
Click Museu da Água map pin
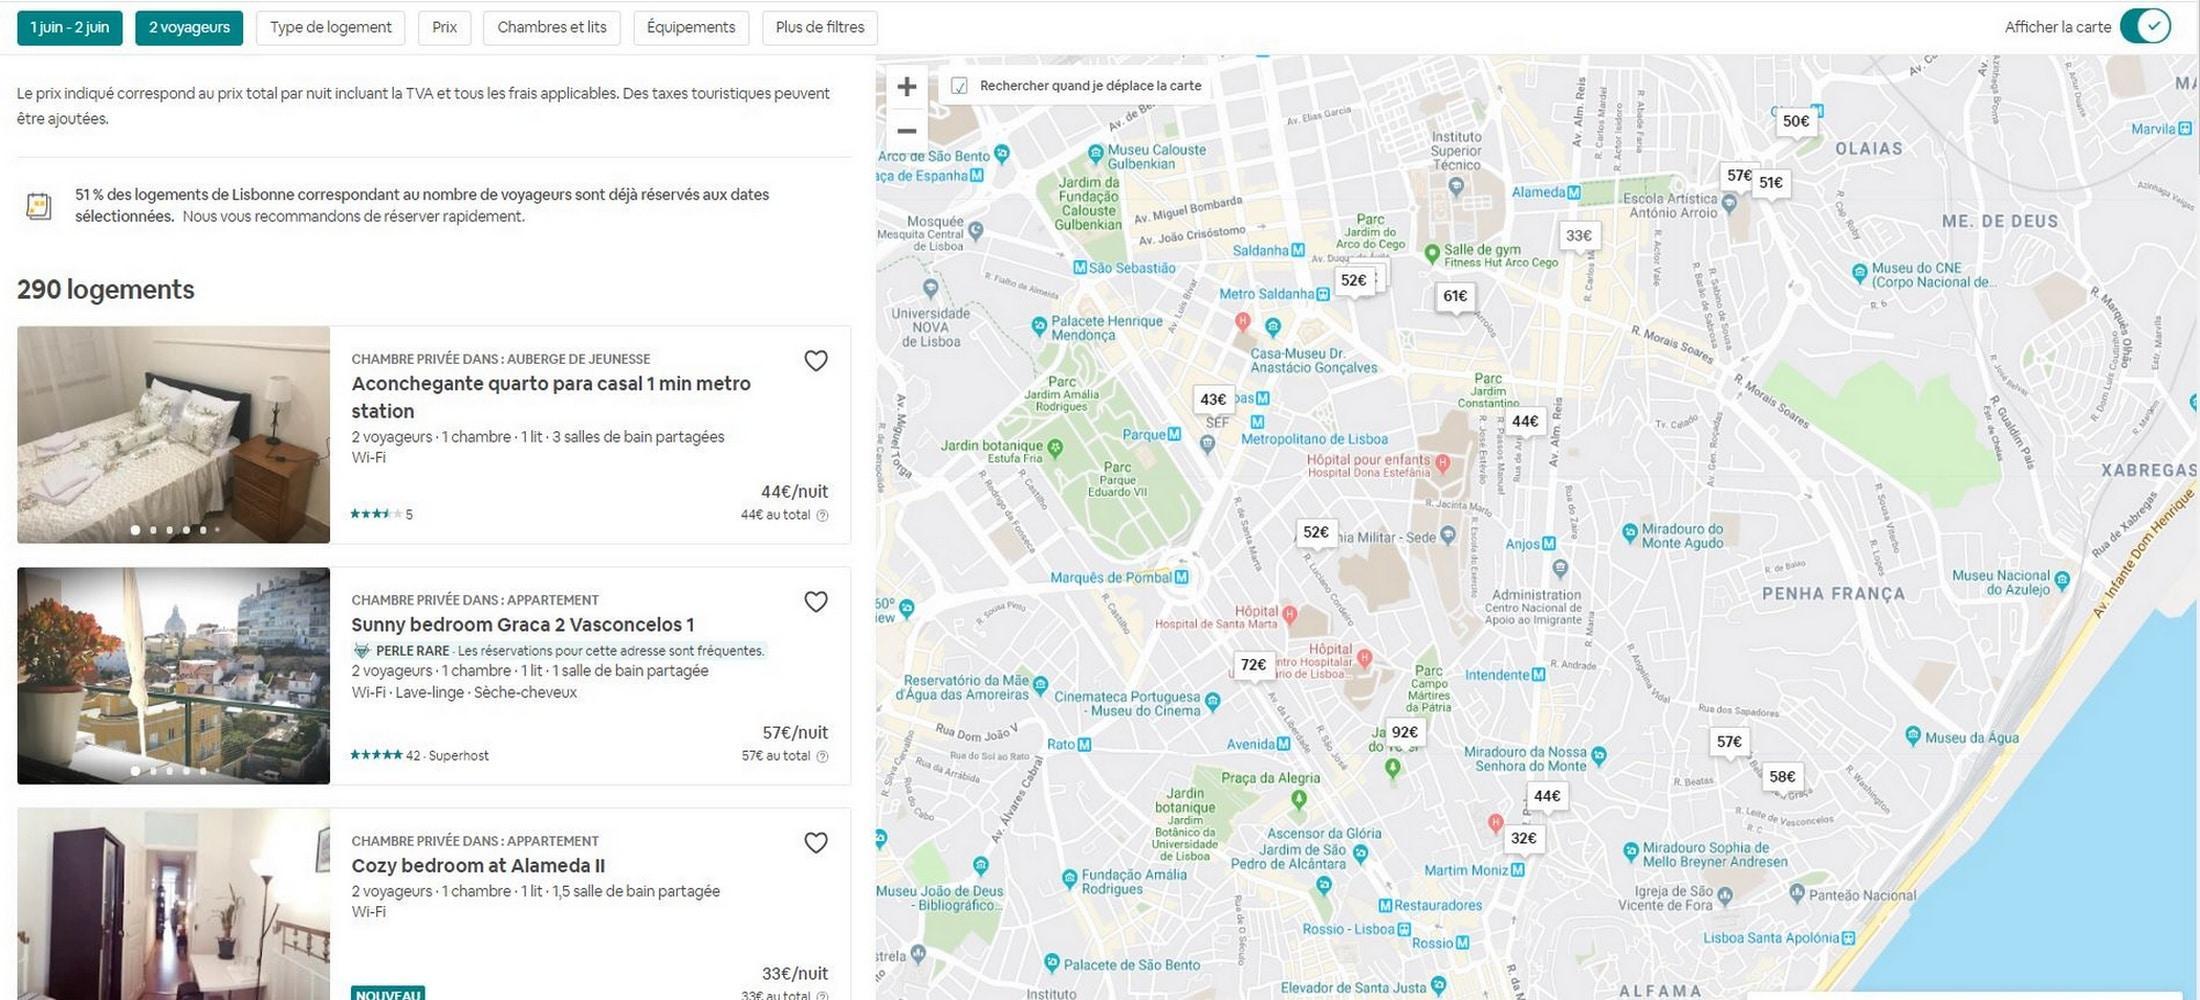[x=1912, y=736]
